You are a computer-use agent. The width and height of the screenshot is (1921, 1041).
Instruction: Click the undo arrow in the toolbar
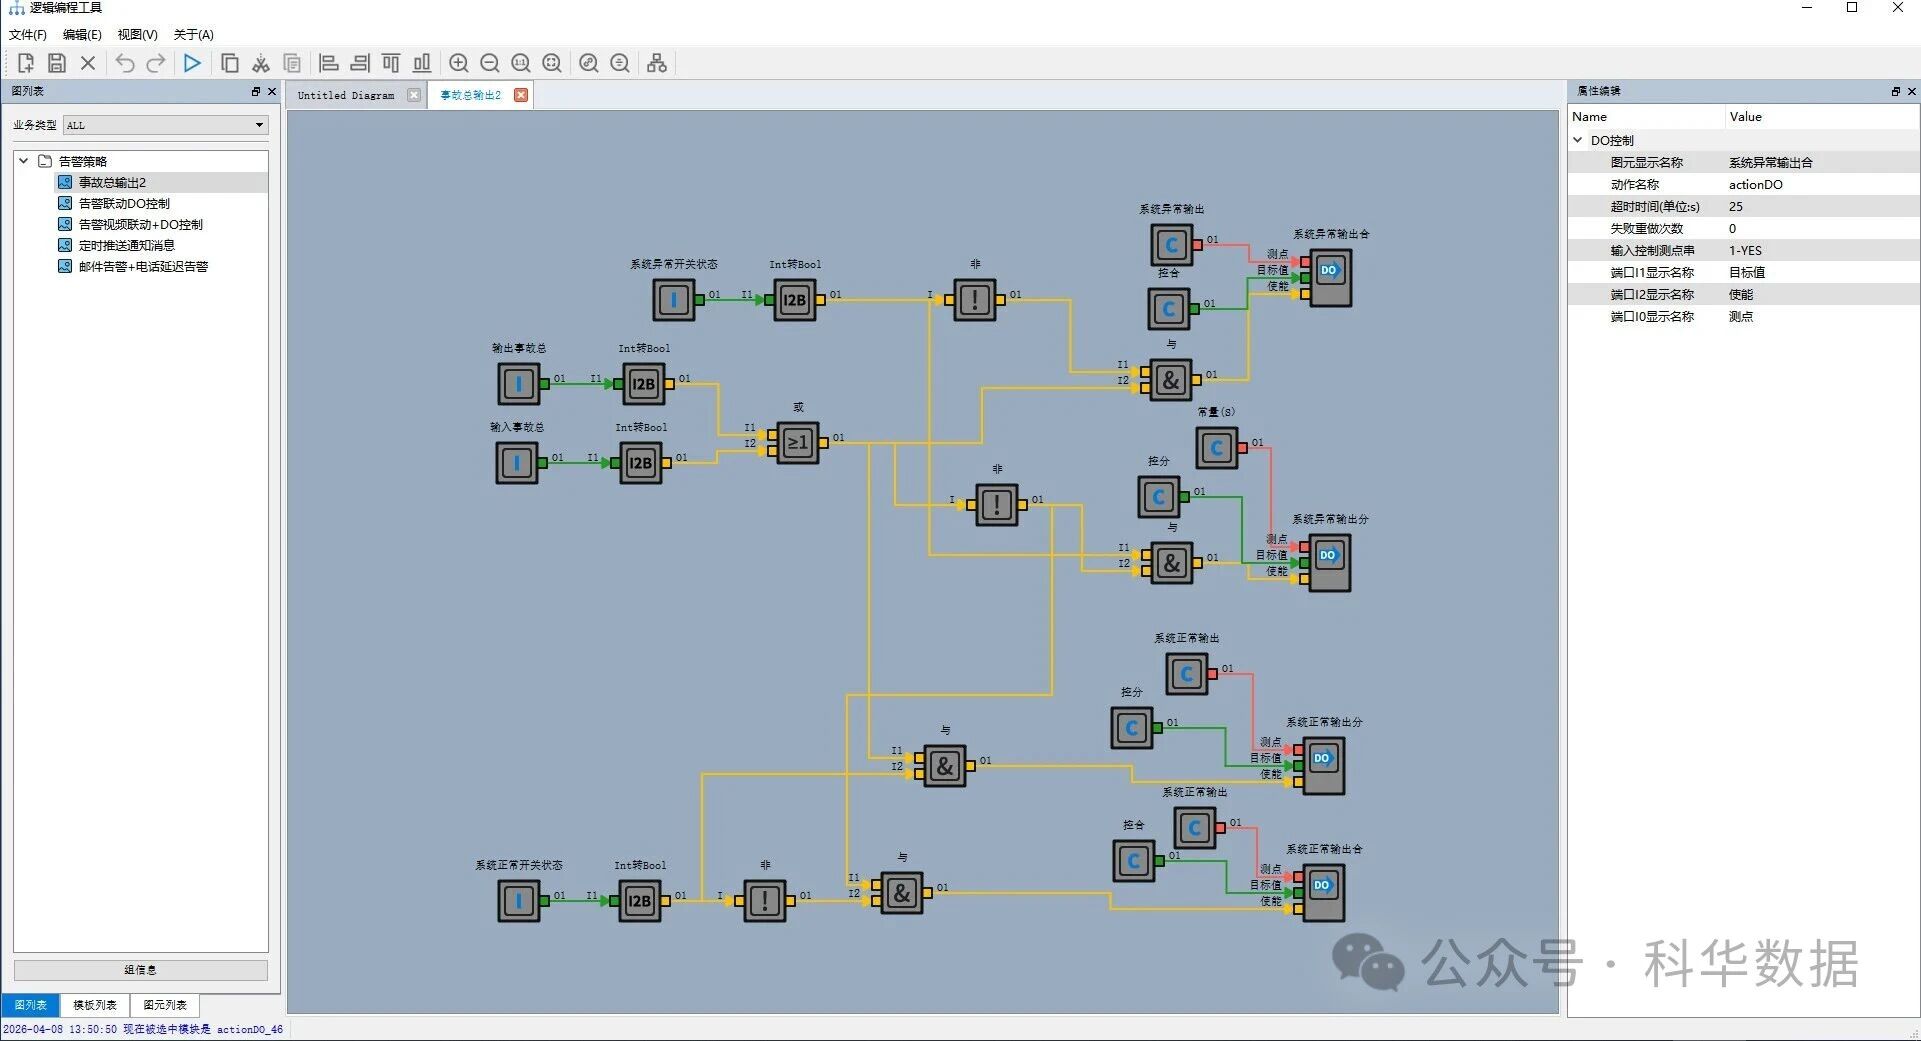[x=124, y=63]
